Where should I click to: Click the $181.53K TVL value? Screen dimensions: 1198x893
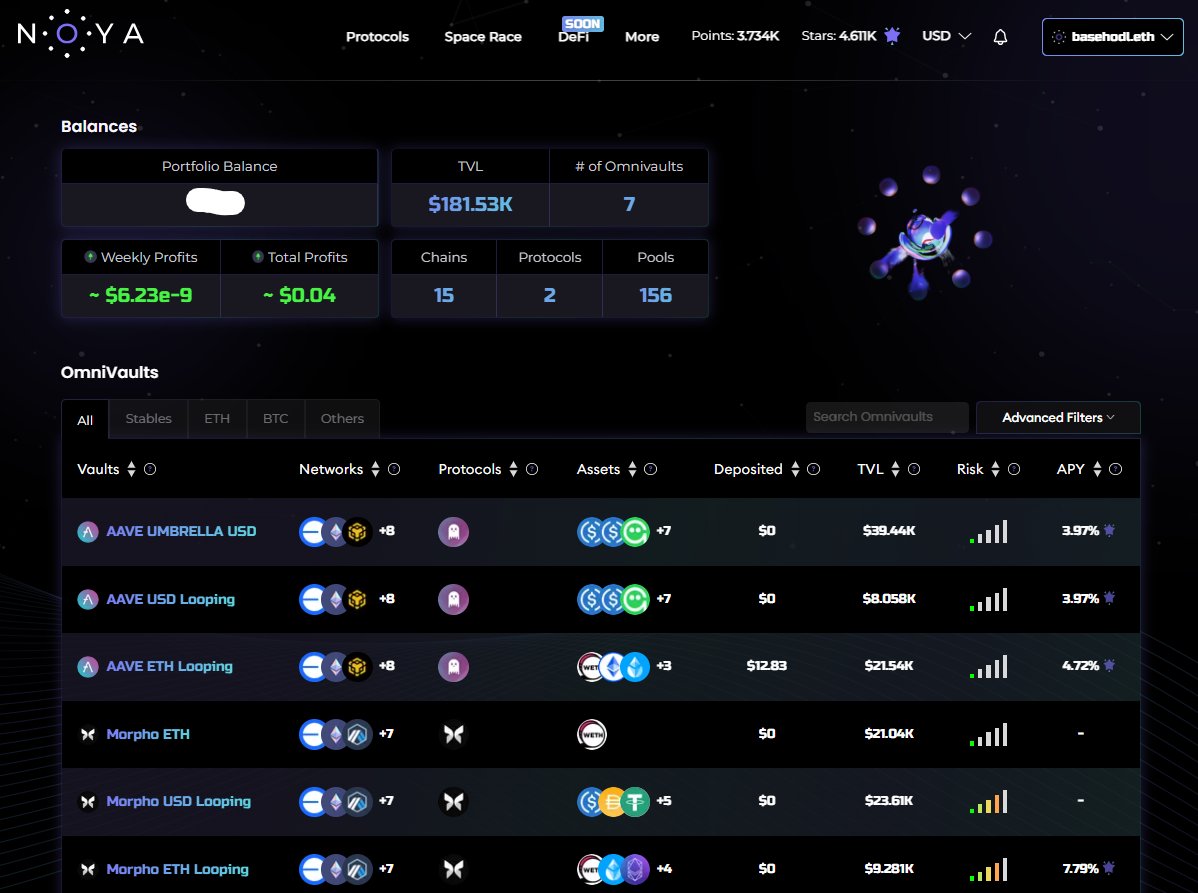[470, 204]
